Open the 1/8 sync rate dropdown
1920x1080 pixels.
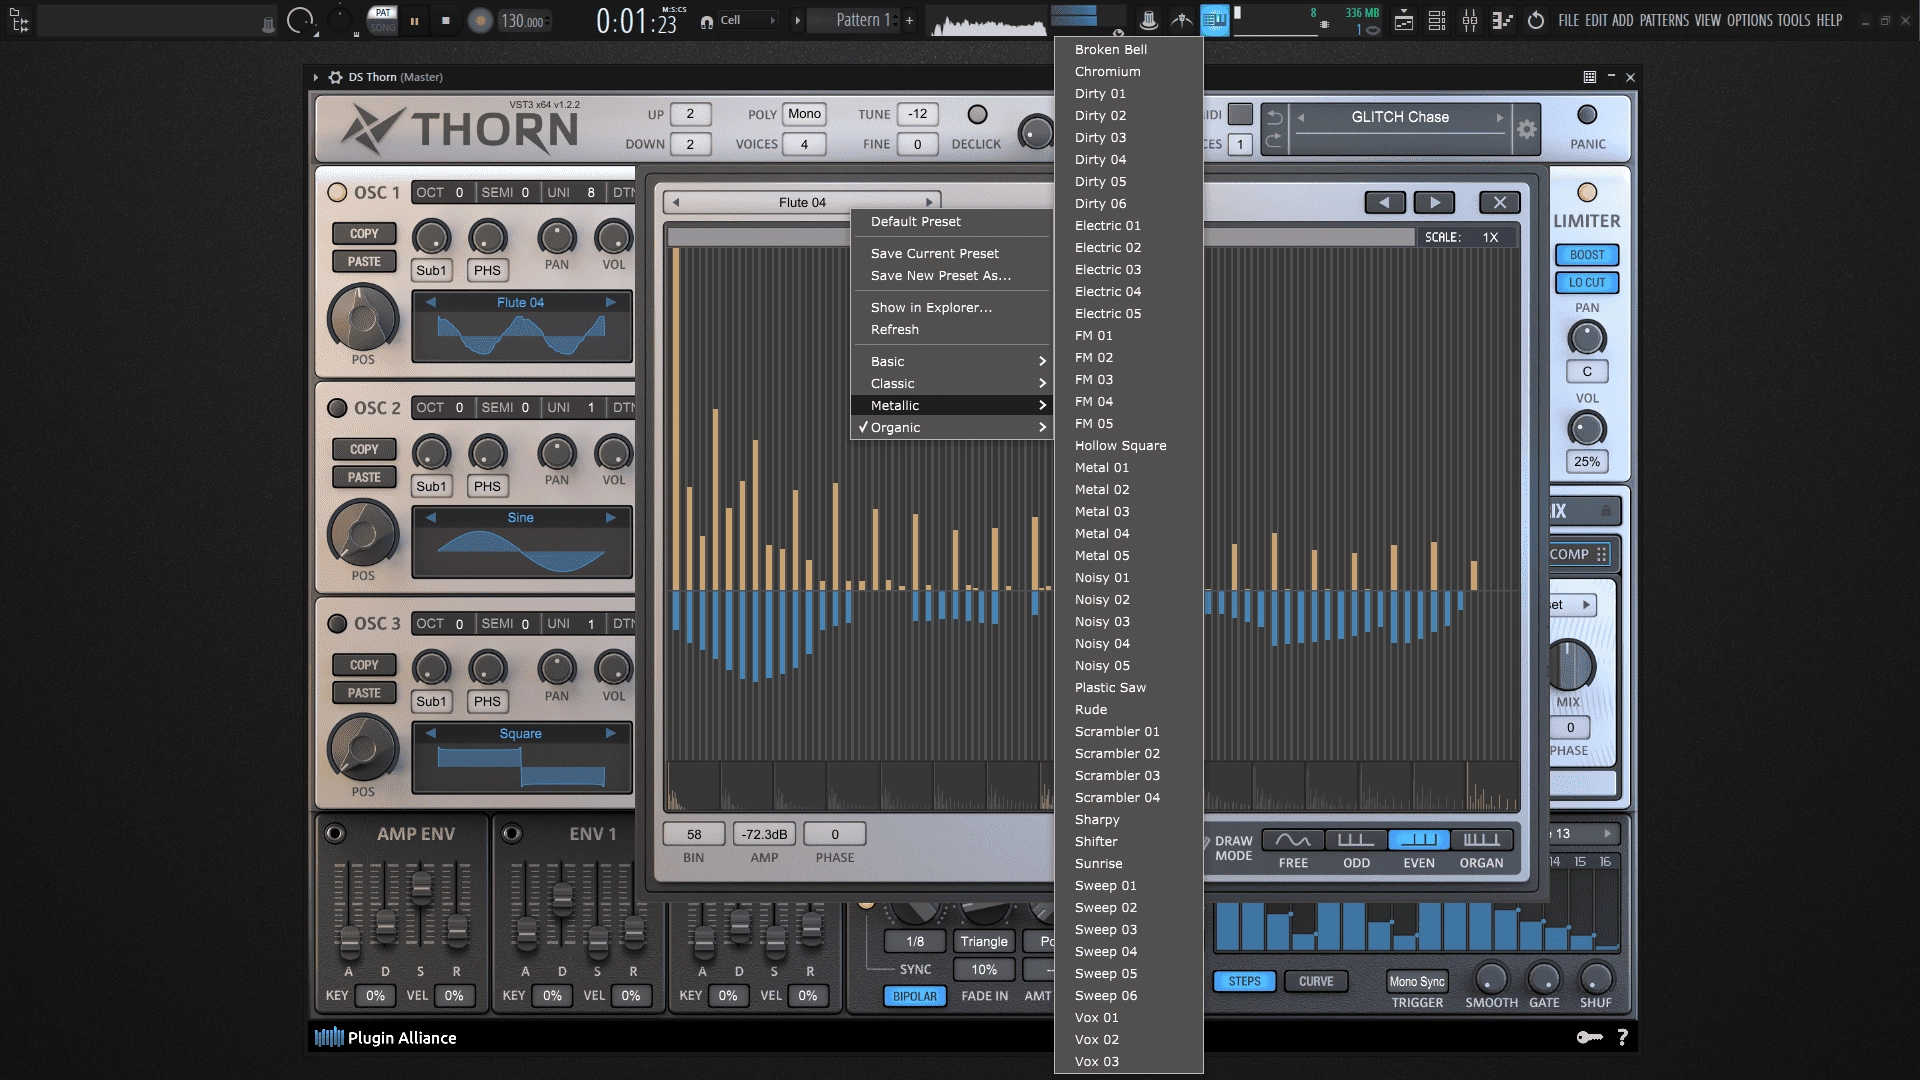tap(915, 941)
